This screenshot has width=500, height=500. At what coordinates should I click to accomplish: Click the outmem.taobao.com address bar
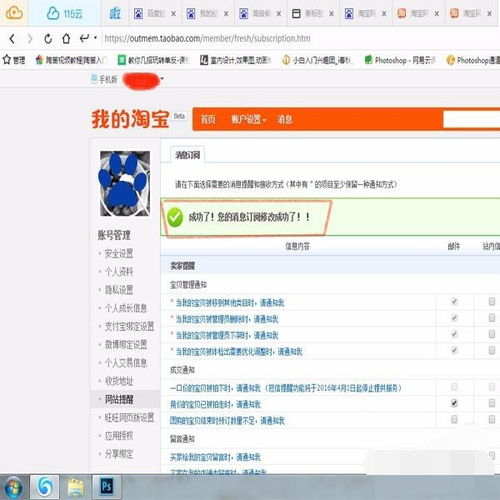207,39
